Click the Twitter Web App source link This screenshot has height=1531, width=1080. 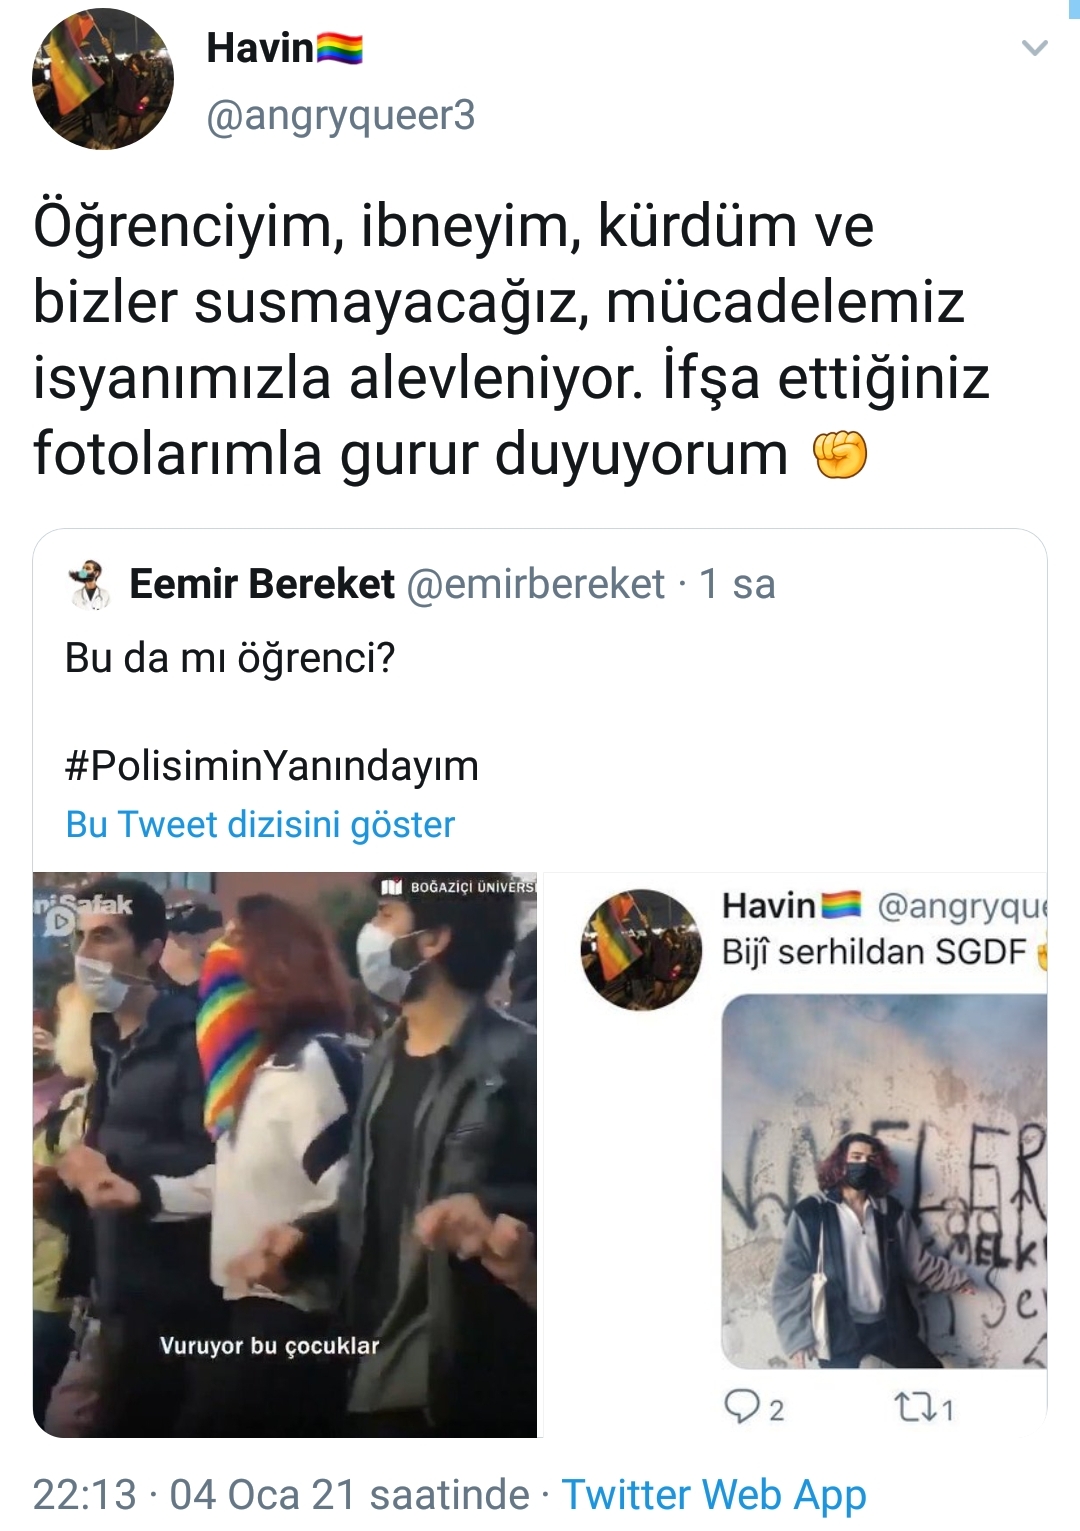[x=714, y=1495]
